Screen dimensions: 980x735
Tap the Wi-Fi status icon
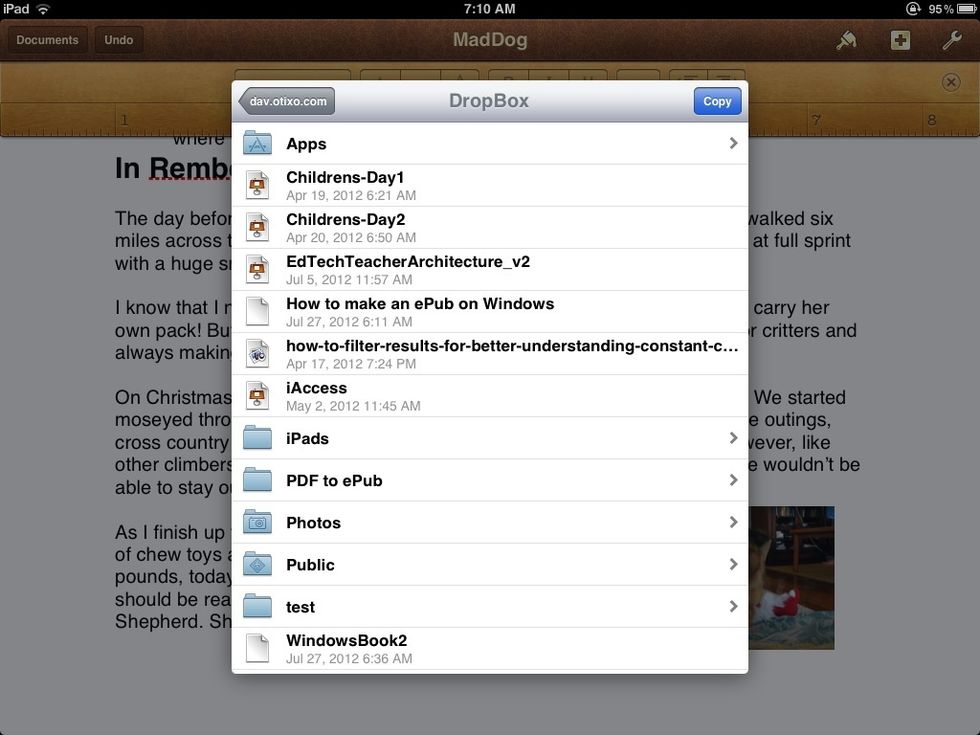click(43, 9)
